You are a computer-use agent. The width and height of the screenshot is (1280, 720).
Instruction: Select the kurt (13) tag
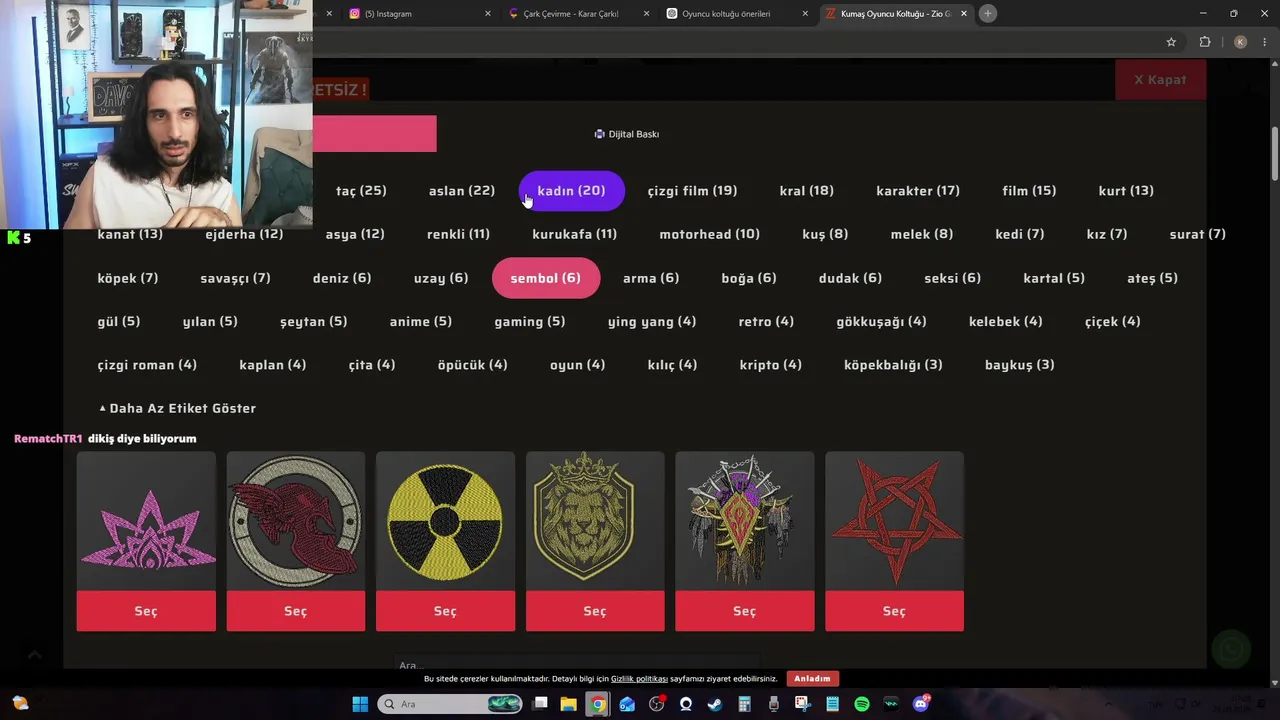1126,191
